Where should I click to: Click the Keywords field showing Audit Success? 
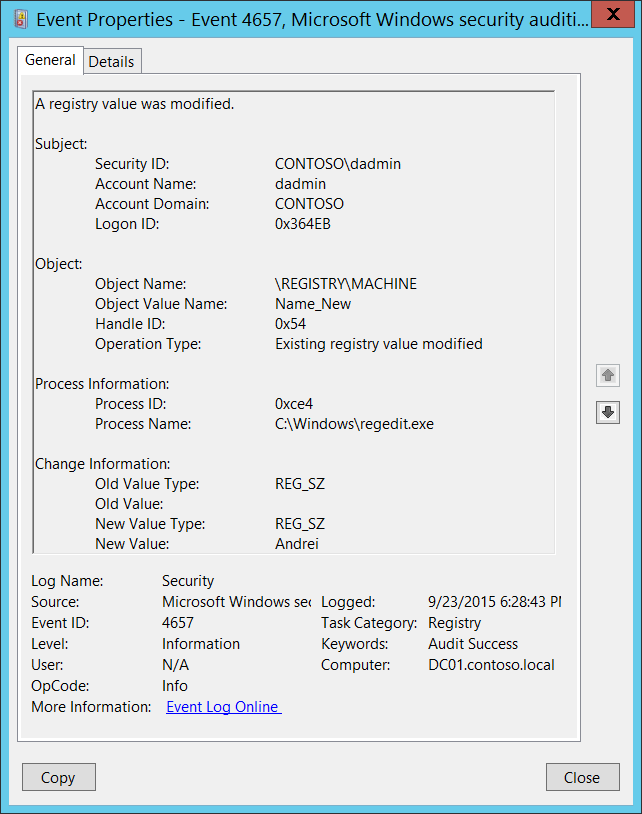(473, 644)
